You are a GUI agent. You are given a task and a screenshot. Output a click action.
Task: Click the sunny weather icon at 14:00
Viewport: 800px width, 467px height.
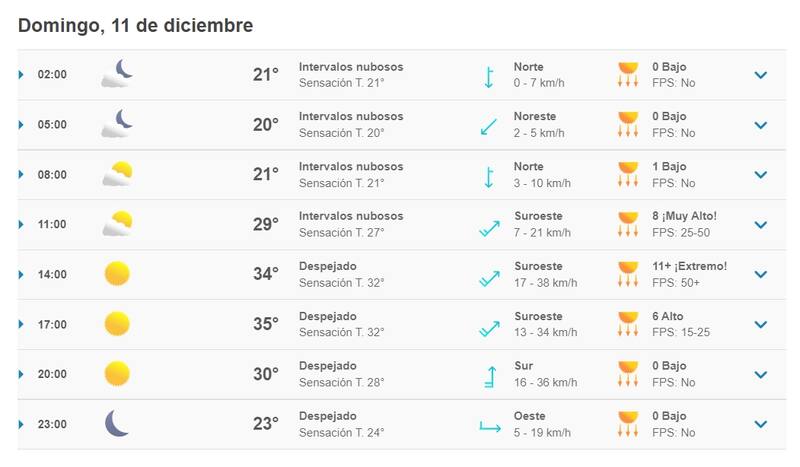[x=118, y=274]
